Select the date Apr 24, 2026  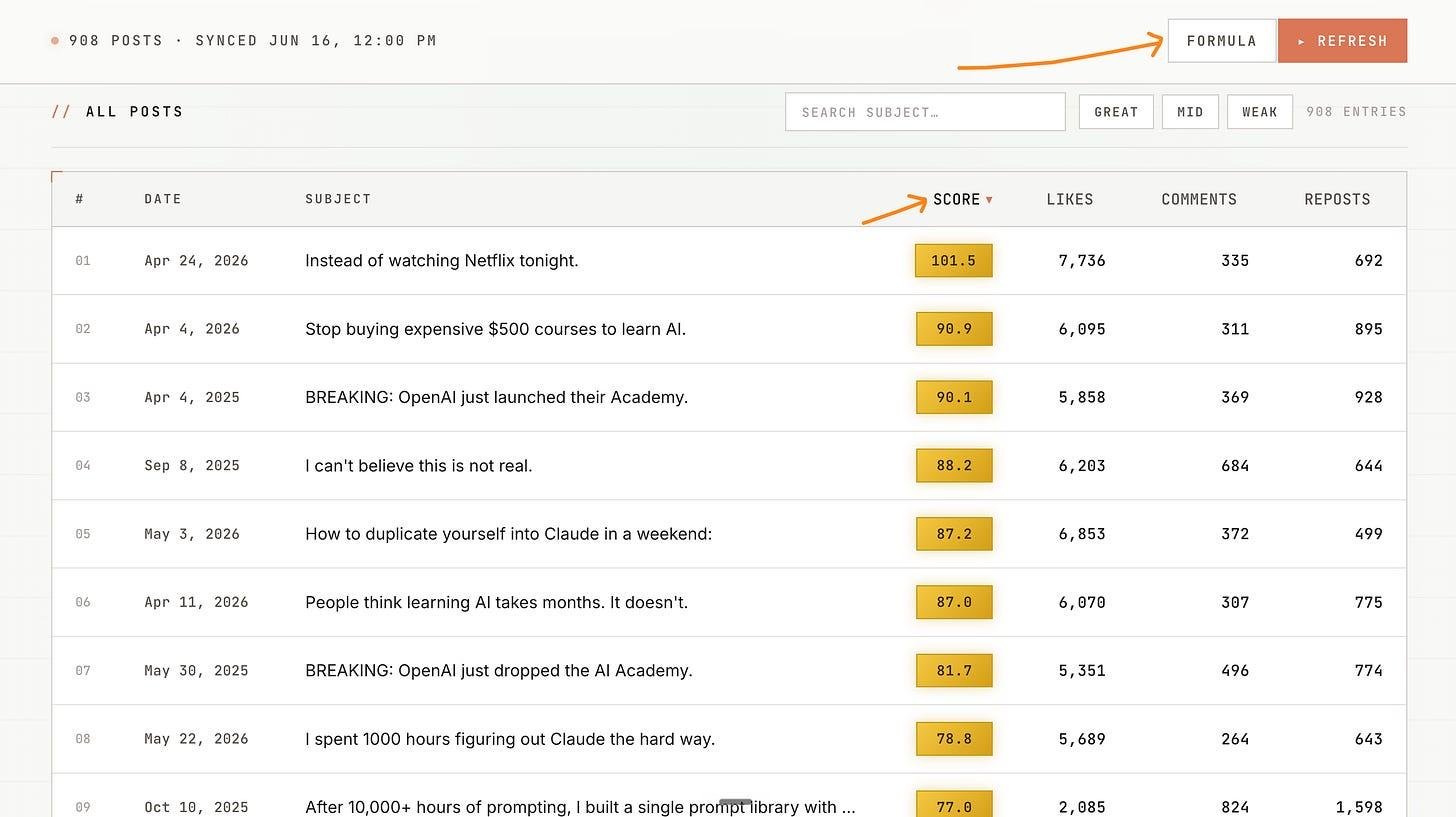tap(196, 261)
